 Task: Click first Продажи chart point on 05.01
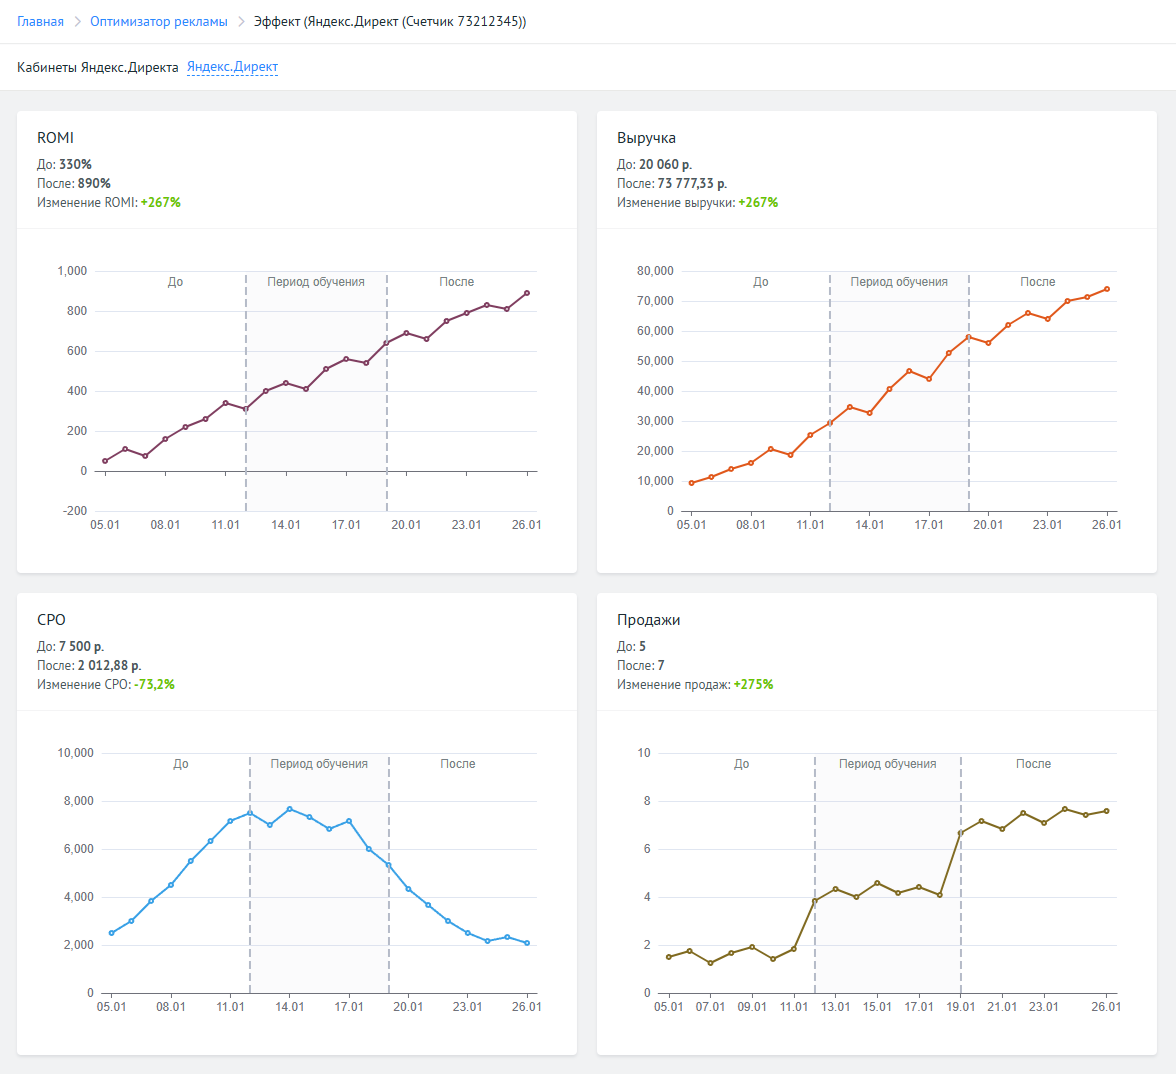point(669,957)
